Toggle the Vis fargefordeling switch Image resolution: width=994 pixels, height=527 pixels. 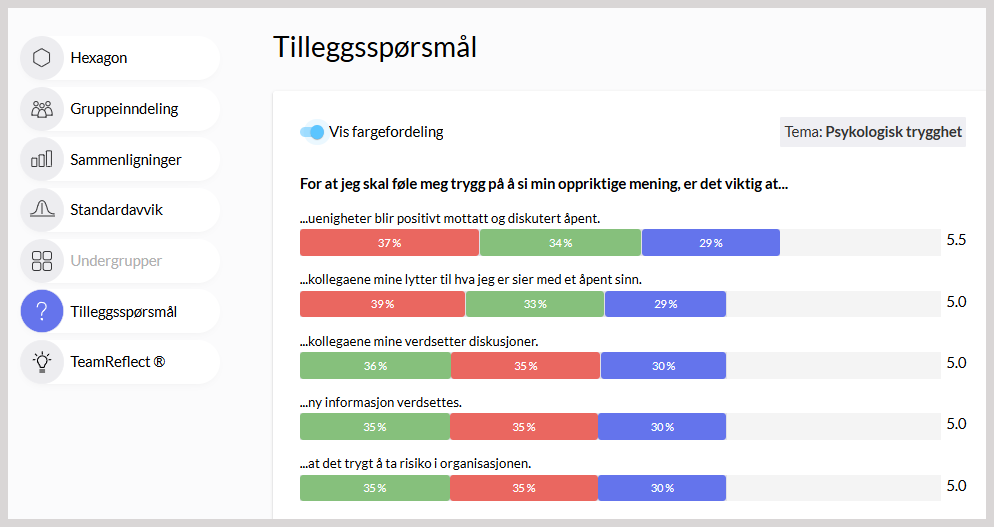point(313,132)
